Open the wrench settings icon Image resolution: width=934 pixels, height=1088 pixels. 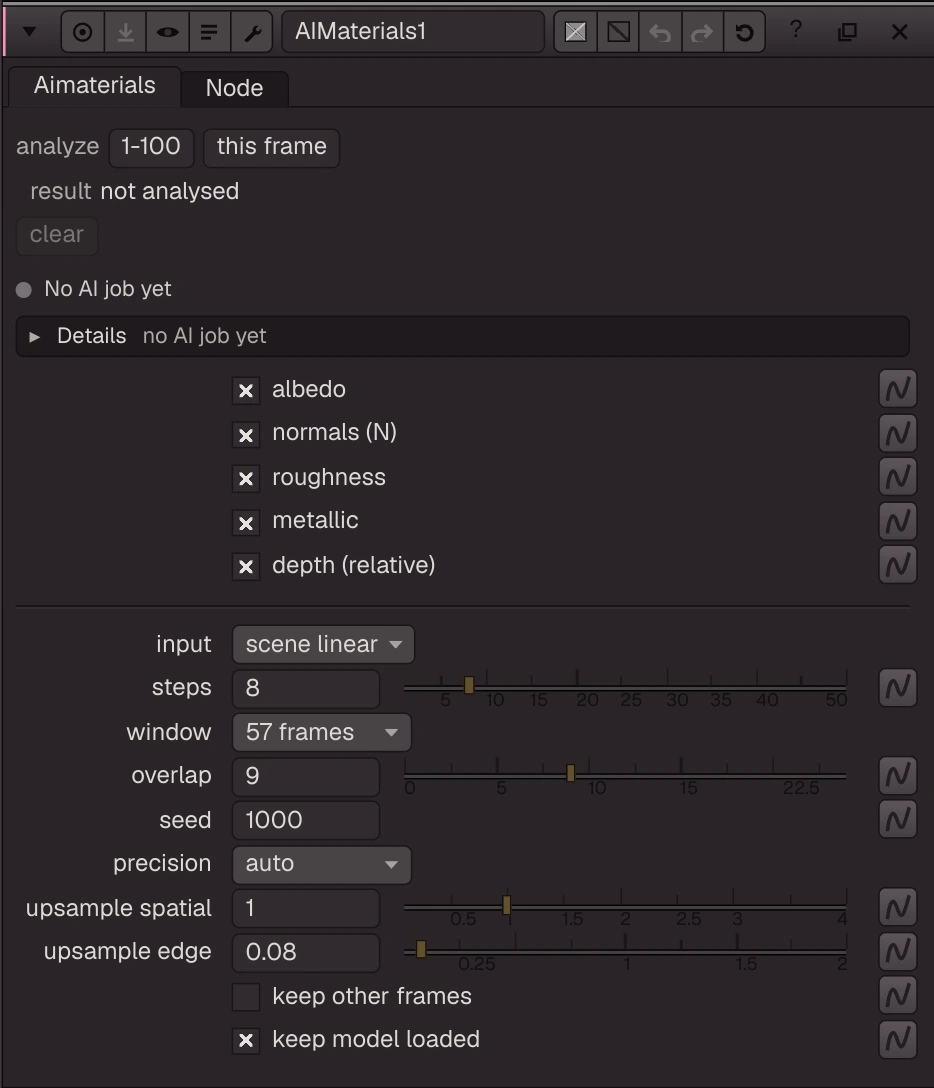(252, 32)
